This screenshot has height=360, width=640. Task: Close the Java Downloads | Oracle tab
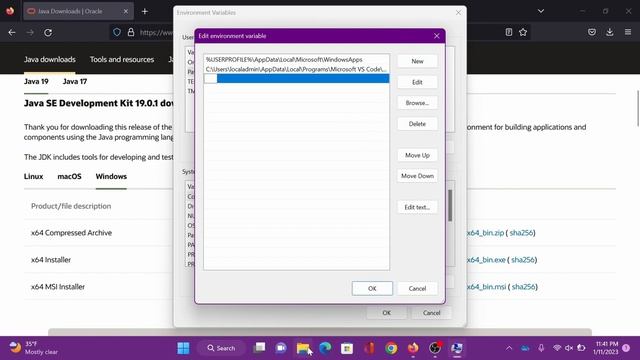pyautogui.click(x=126, y=11)
